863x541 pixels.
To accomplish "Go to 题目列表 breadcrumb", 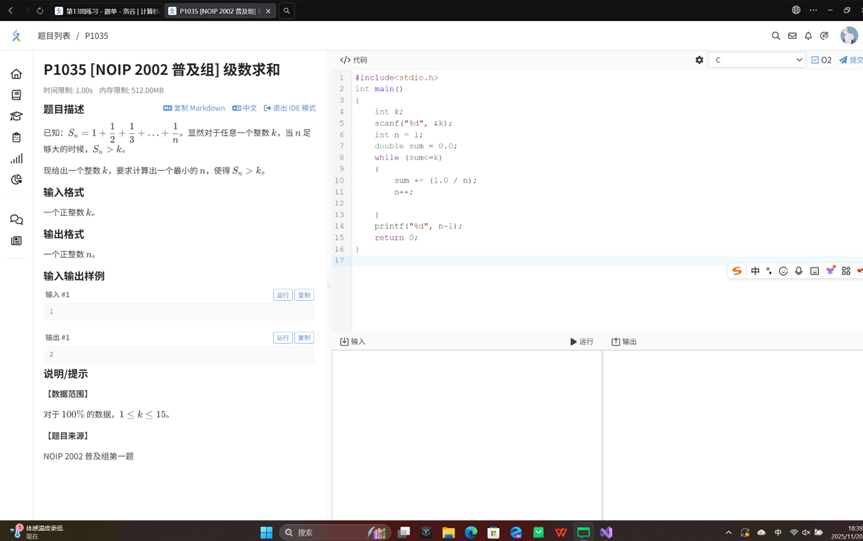I will click(54, 36).
